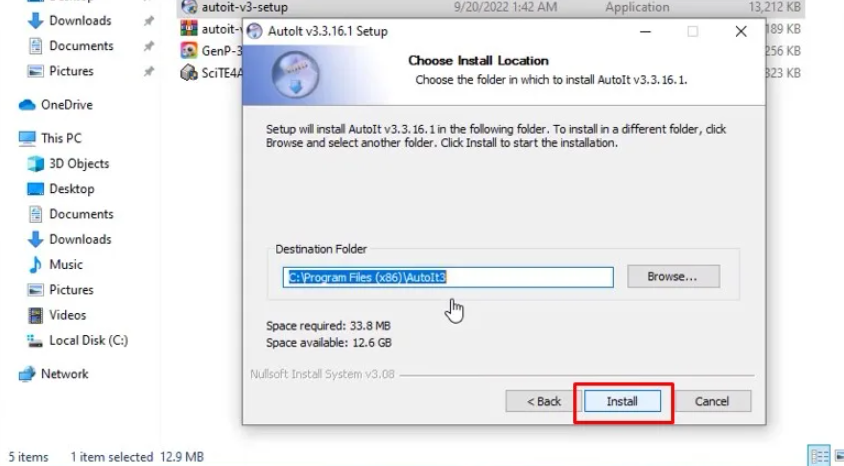The width and height of the screenshot is (844, 466).
Task: Select the autoit-v3-setup application icon
Action: (189, 7)
